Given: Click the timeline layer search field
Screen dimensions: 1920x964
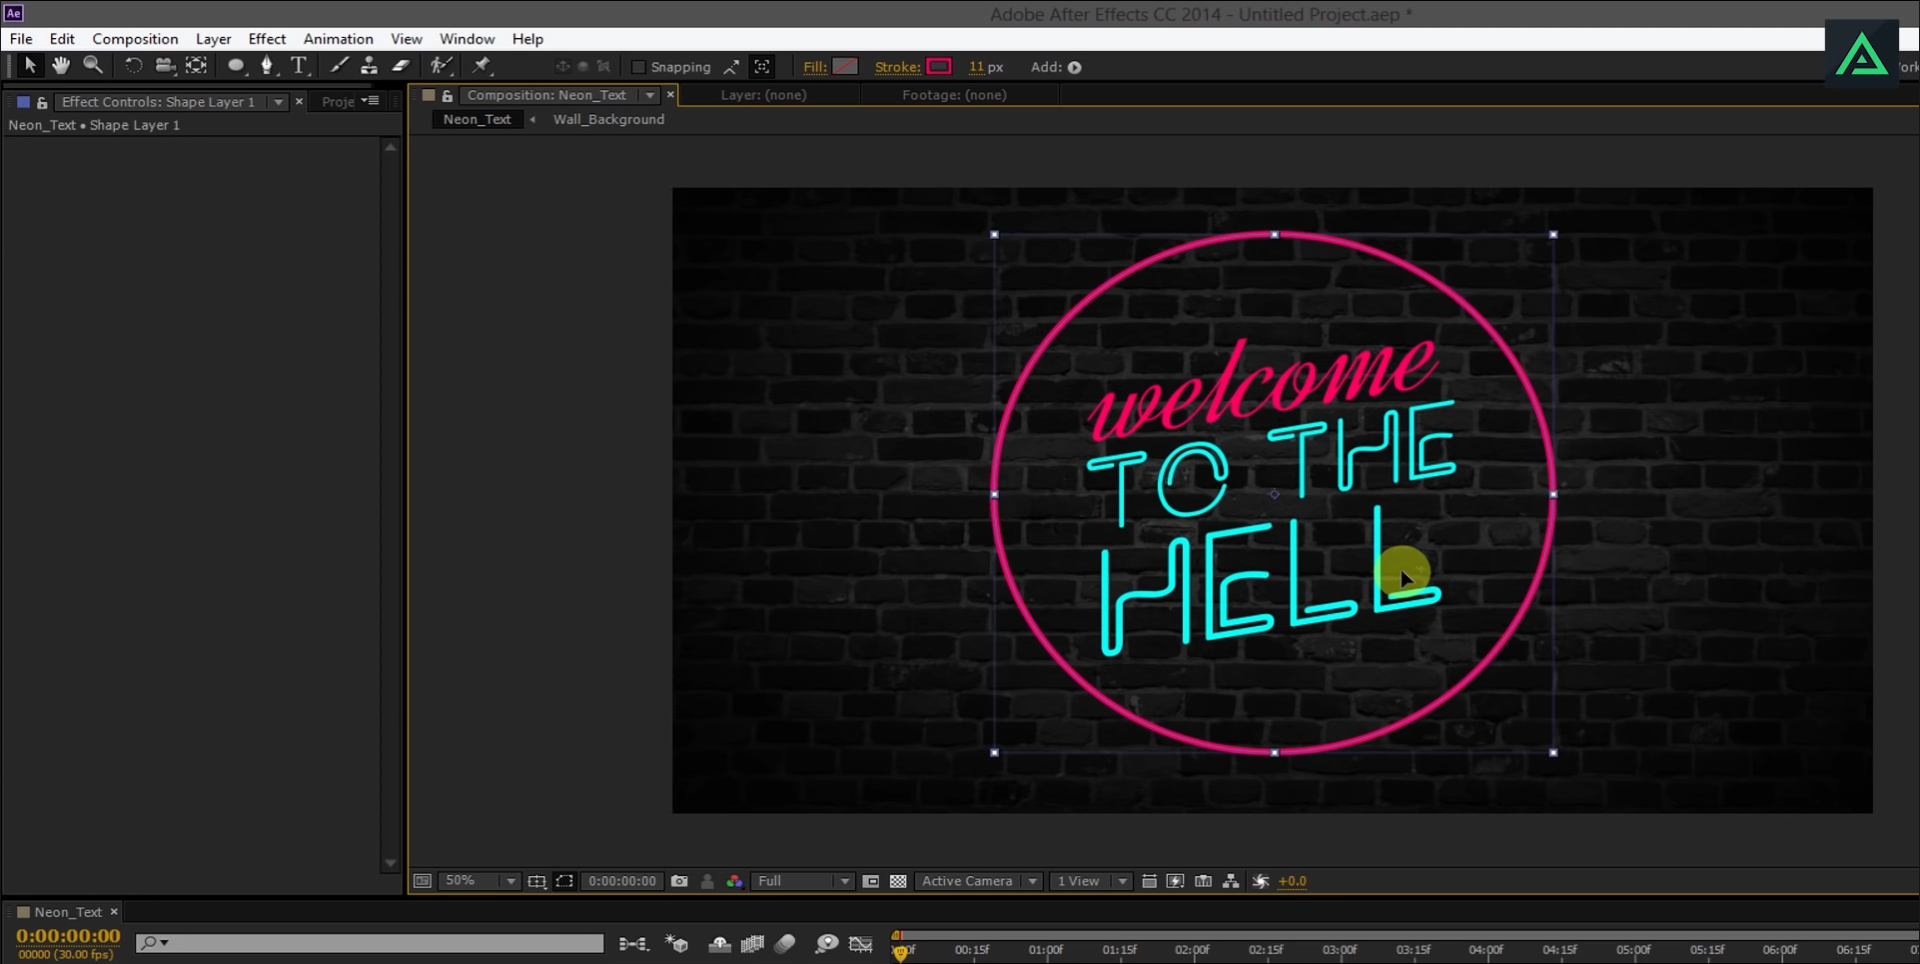Looking at the screenshot, I should click(x=370, y=943).
